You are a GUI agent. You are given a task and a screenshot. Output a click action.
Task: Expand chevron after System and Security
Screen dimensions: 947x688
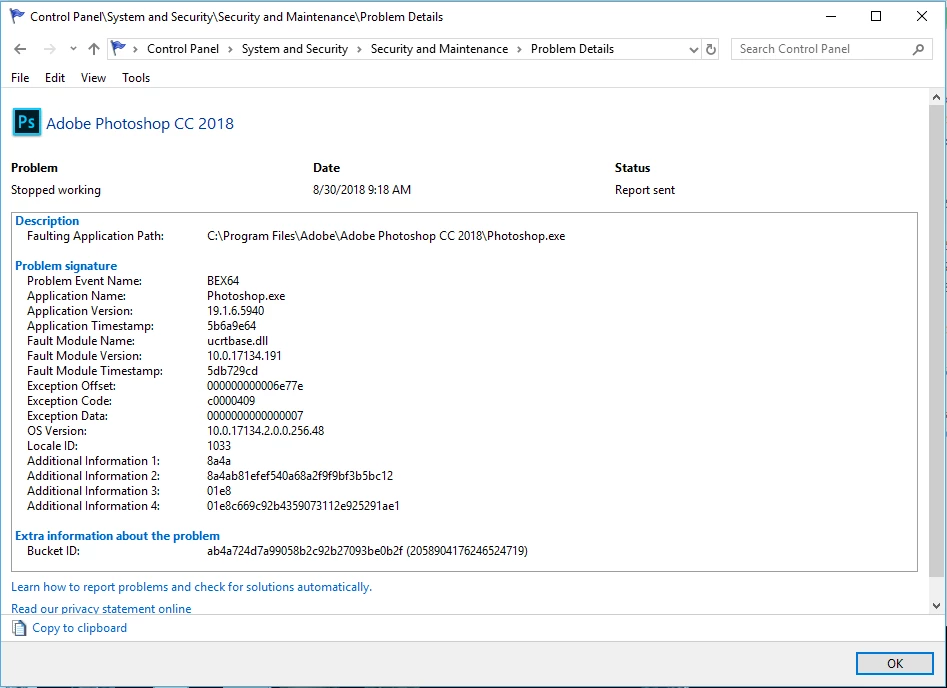click(359, 50)
